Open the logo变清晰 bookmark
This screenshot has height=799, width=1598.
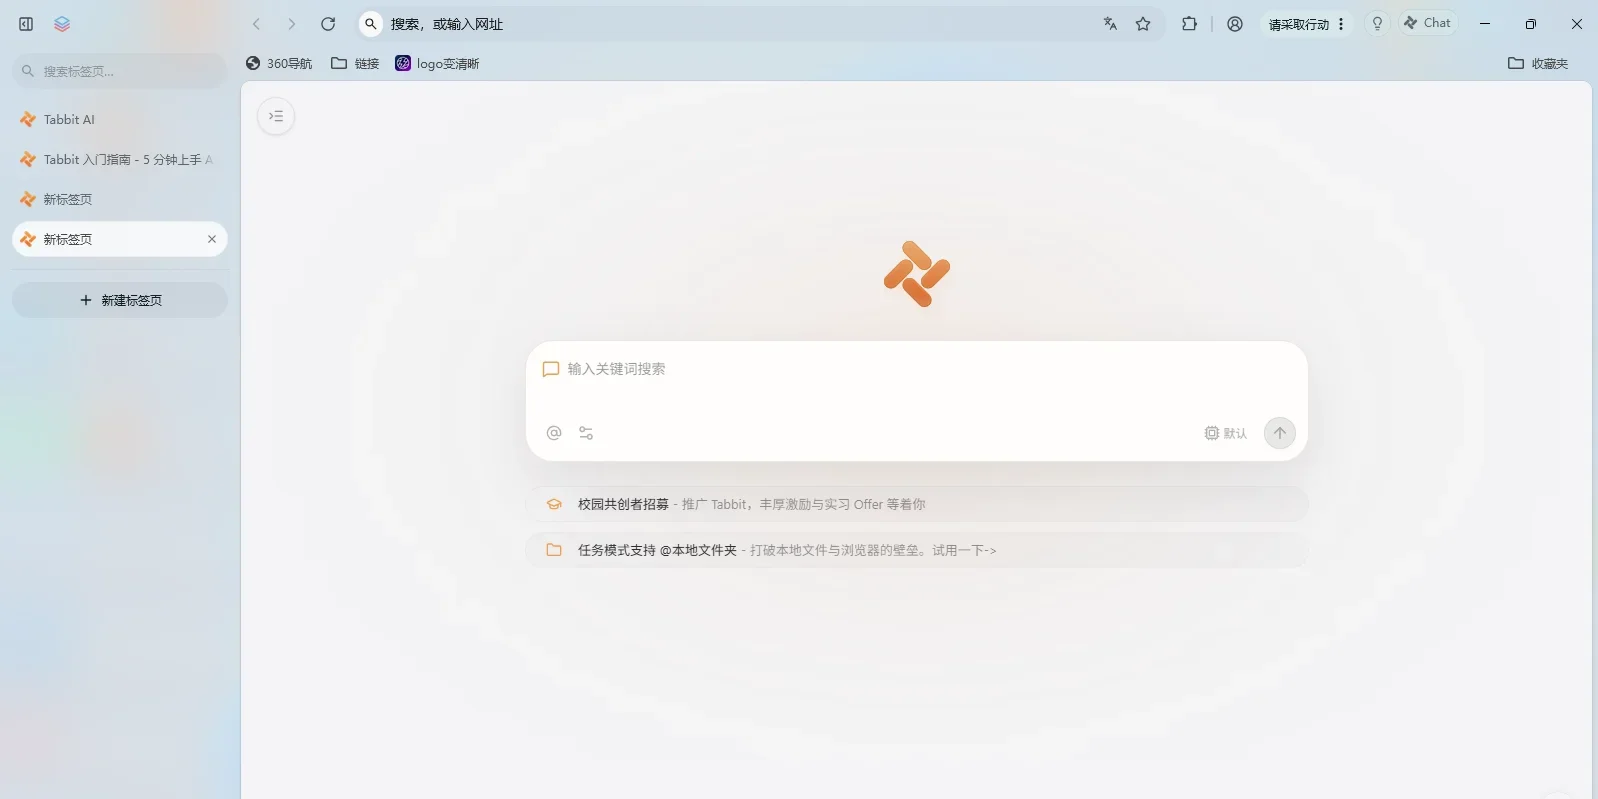(x=437, y=63)
